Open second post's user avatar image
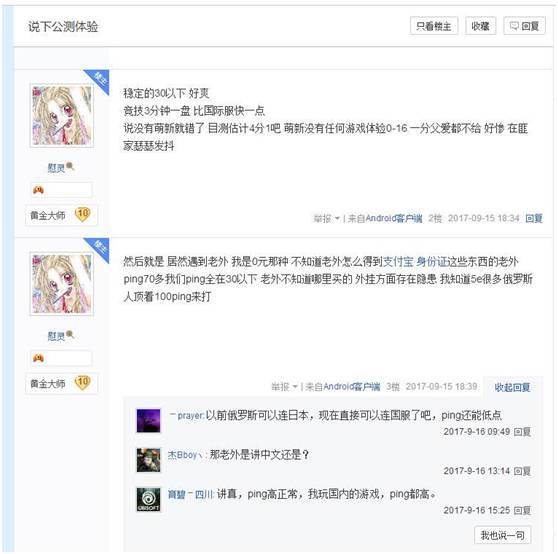This screenshot has height=554, width=558. point(62,284)
